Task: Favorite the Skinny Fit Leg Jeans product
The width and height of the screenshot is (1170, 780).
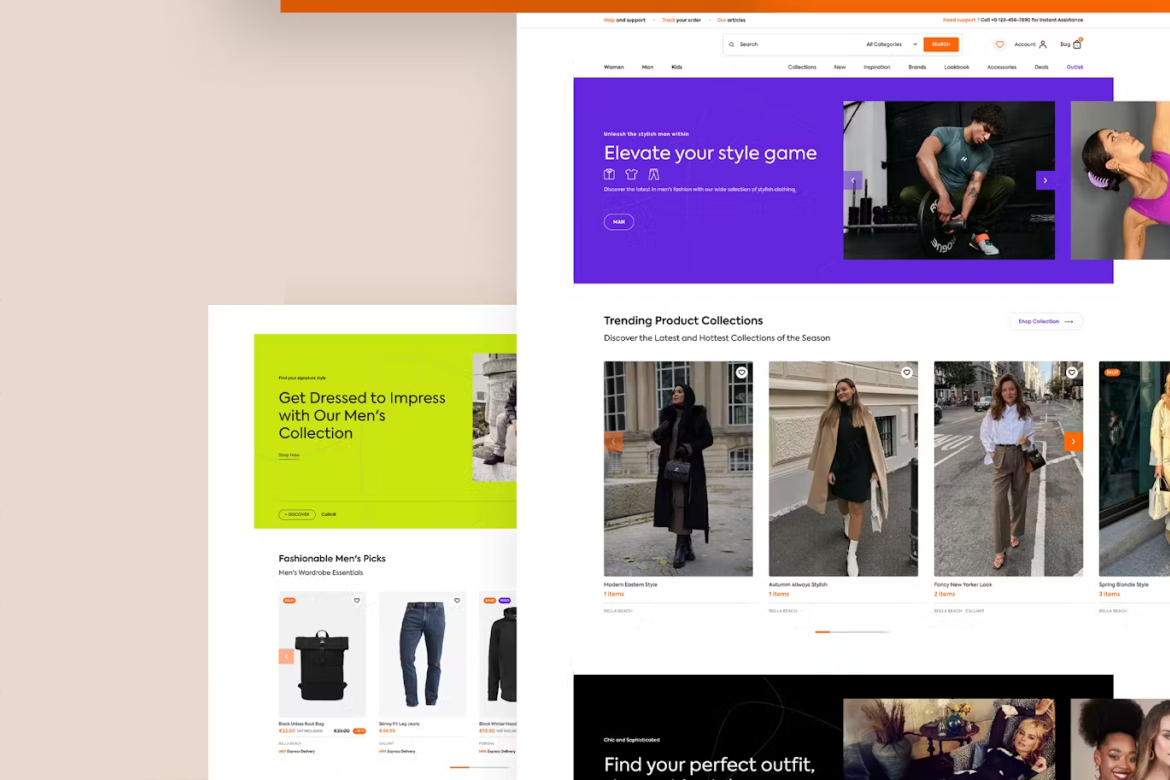Action: point(457,601)
